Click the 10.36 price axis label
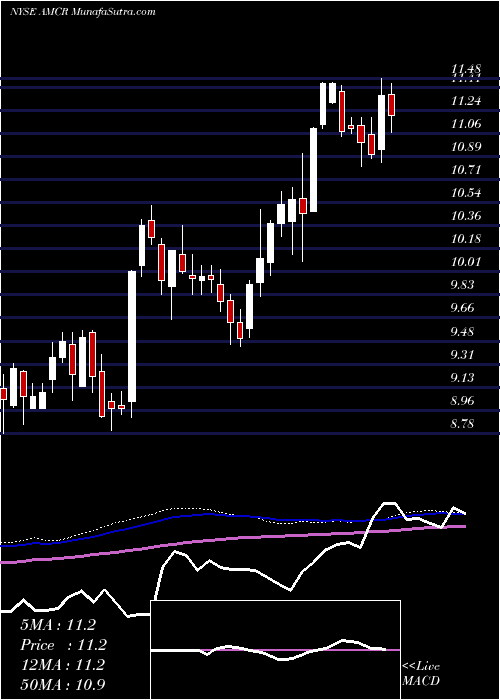The width and height of the screenshot is (500, 700). [x=466, y=216]
